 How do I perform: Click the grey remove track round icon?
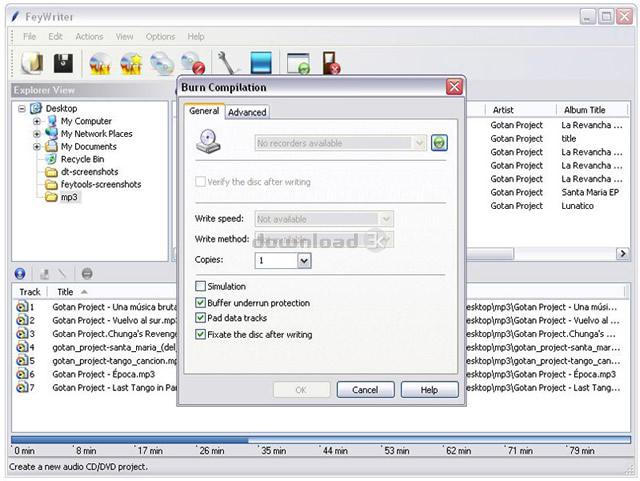pyautogui.click(x=87, y=274)
